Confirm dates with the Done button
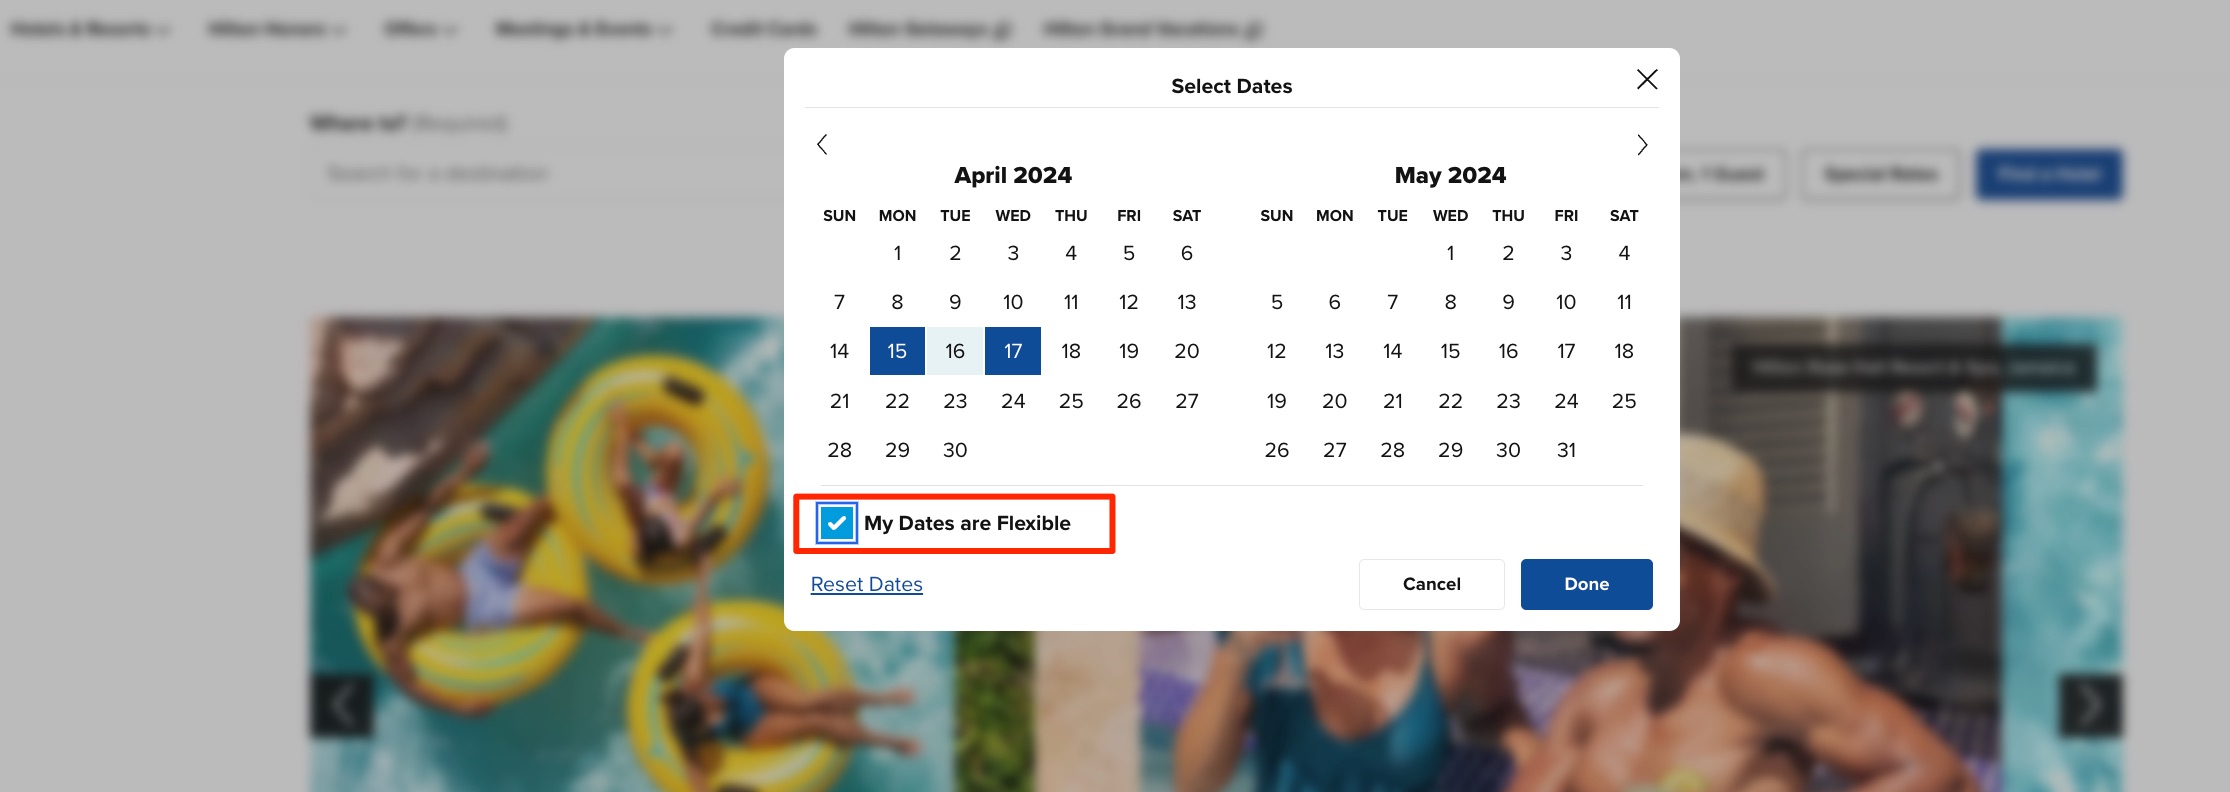 click(x=1586, y=584)
